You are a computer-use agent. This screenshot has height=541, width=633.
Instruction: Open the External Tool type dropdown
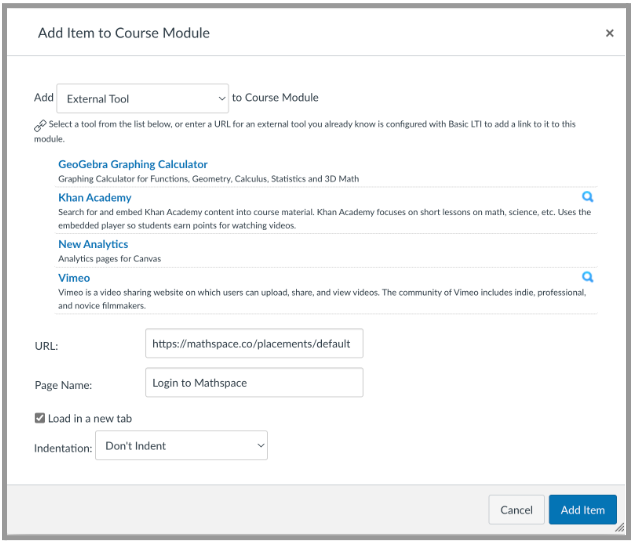pos(143,98)
